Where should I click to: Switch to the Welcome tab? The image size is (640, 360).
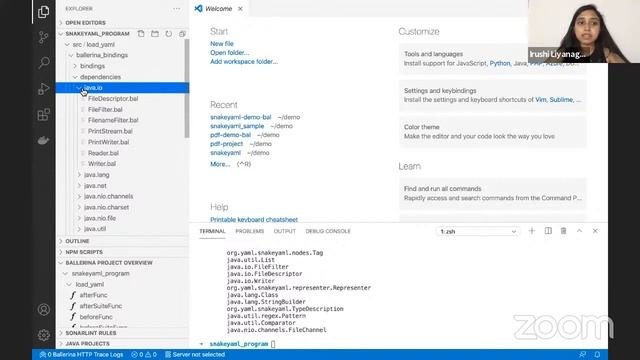coord(219,9)
